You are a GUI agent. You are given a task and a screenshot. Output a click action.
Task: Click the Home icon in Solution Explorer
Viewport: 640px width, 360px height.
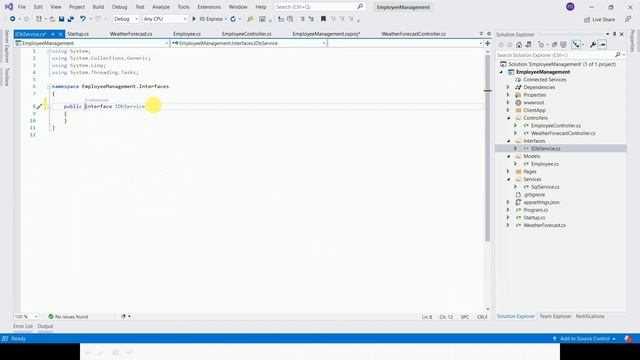point(519,44)
